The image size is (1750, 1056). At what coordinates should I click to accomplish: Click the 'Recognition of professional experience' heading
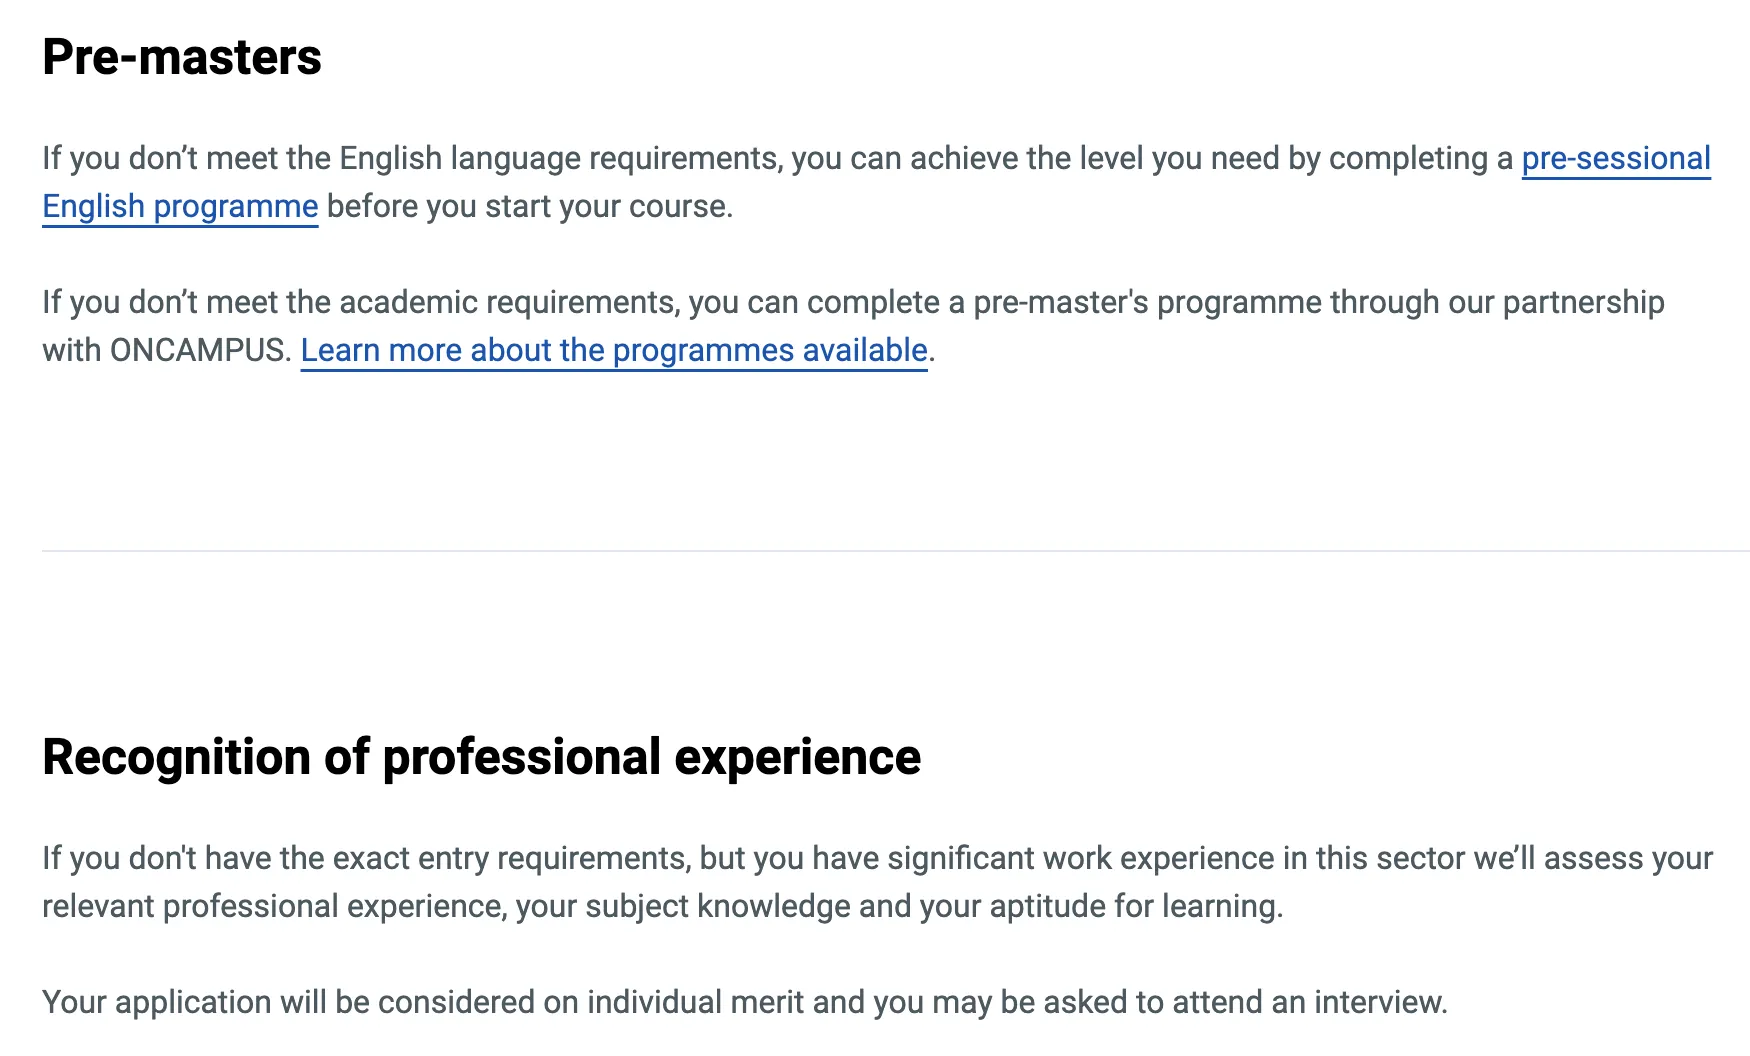[481, 757]
